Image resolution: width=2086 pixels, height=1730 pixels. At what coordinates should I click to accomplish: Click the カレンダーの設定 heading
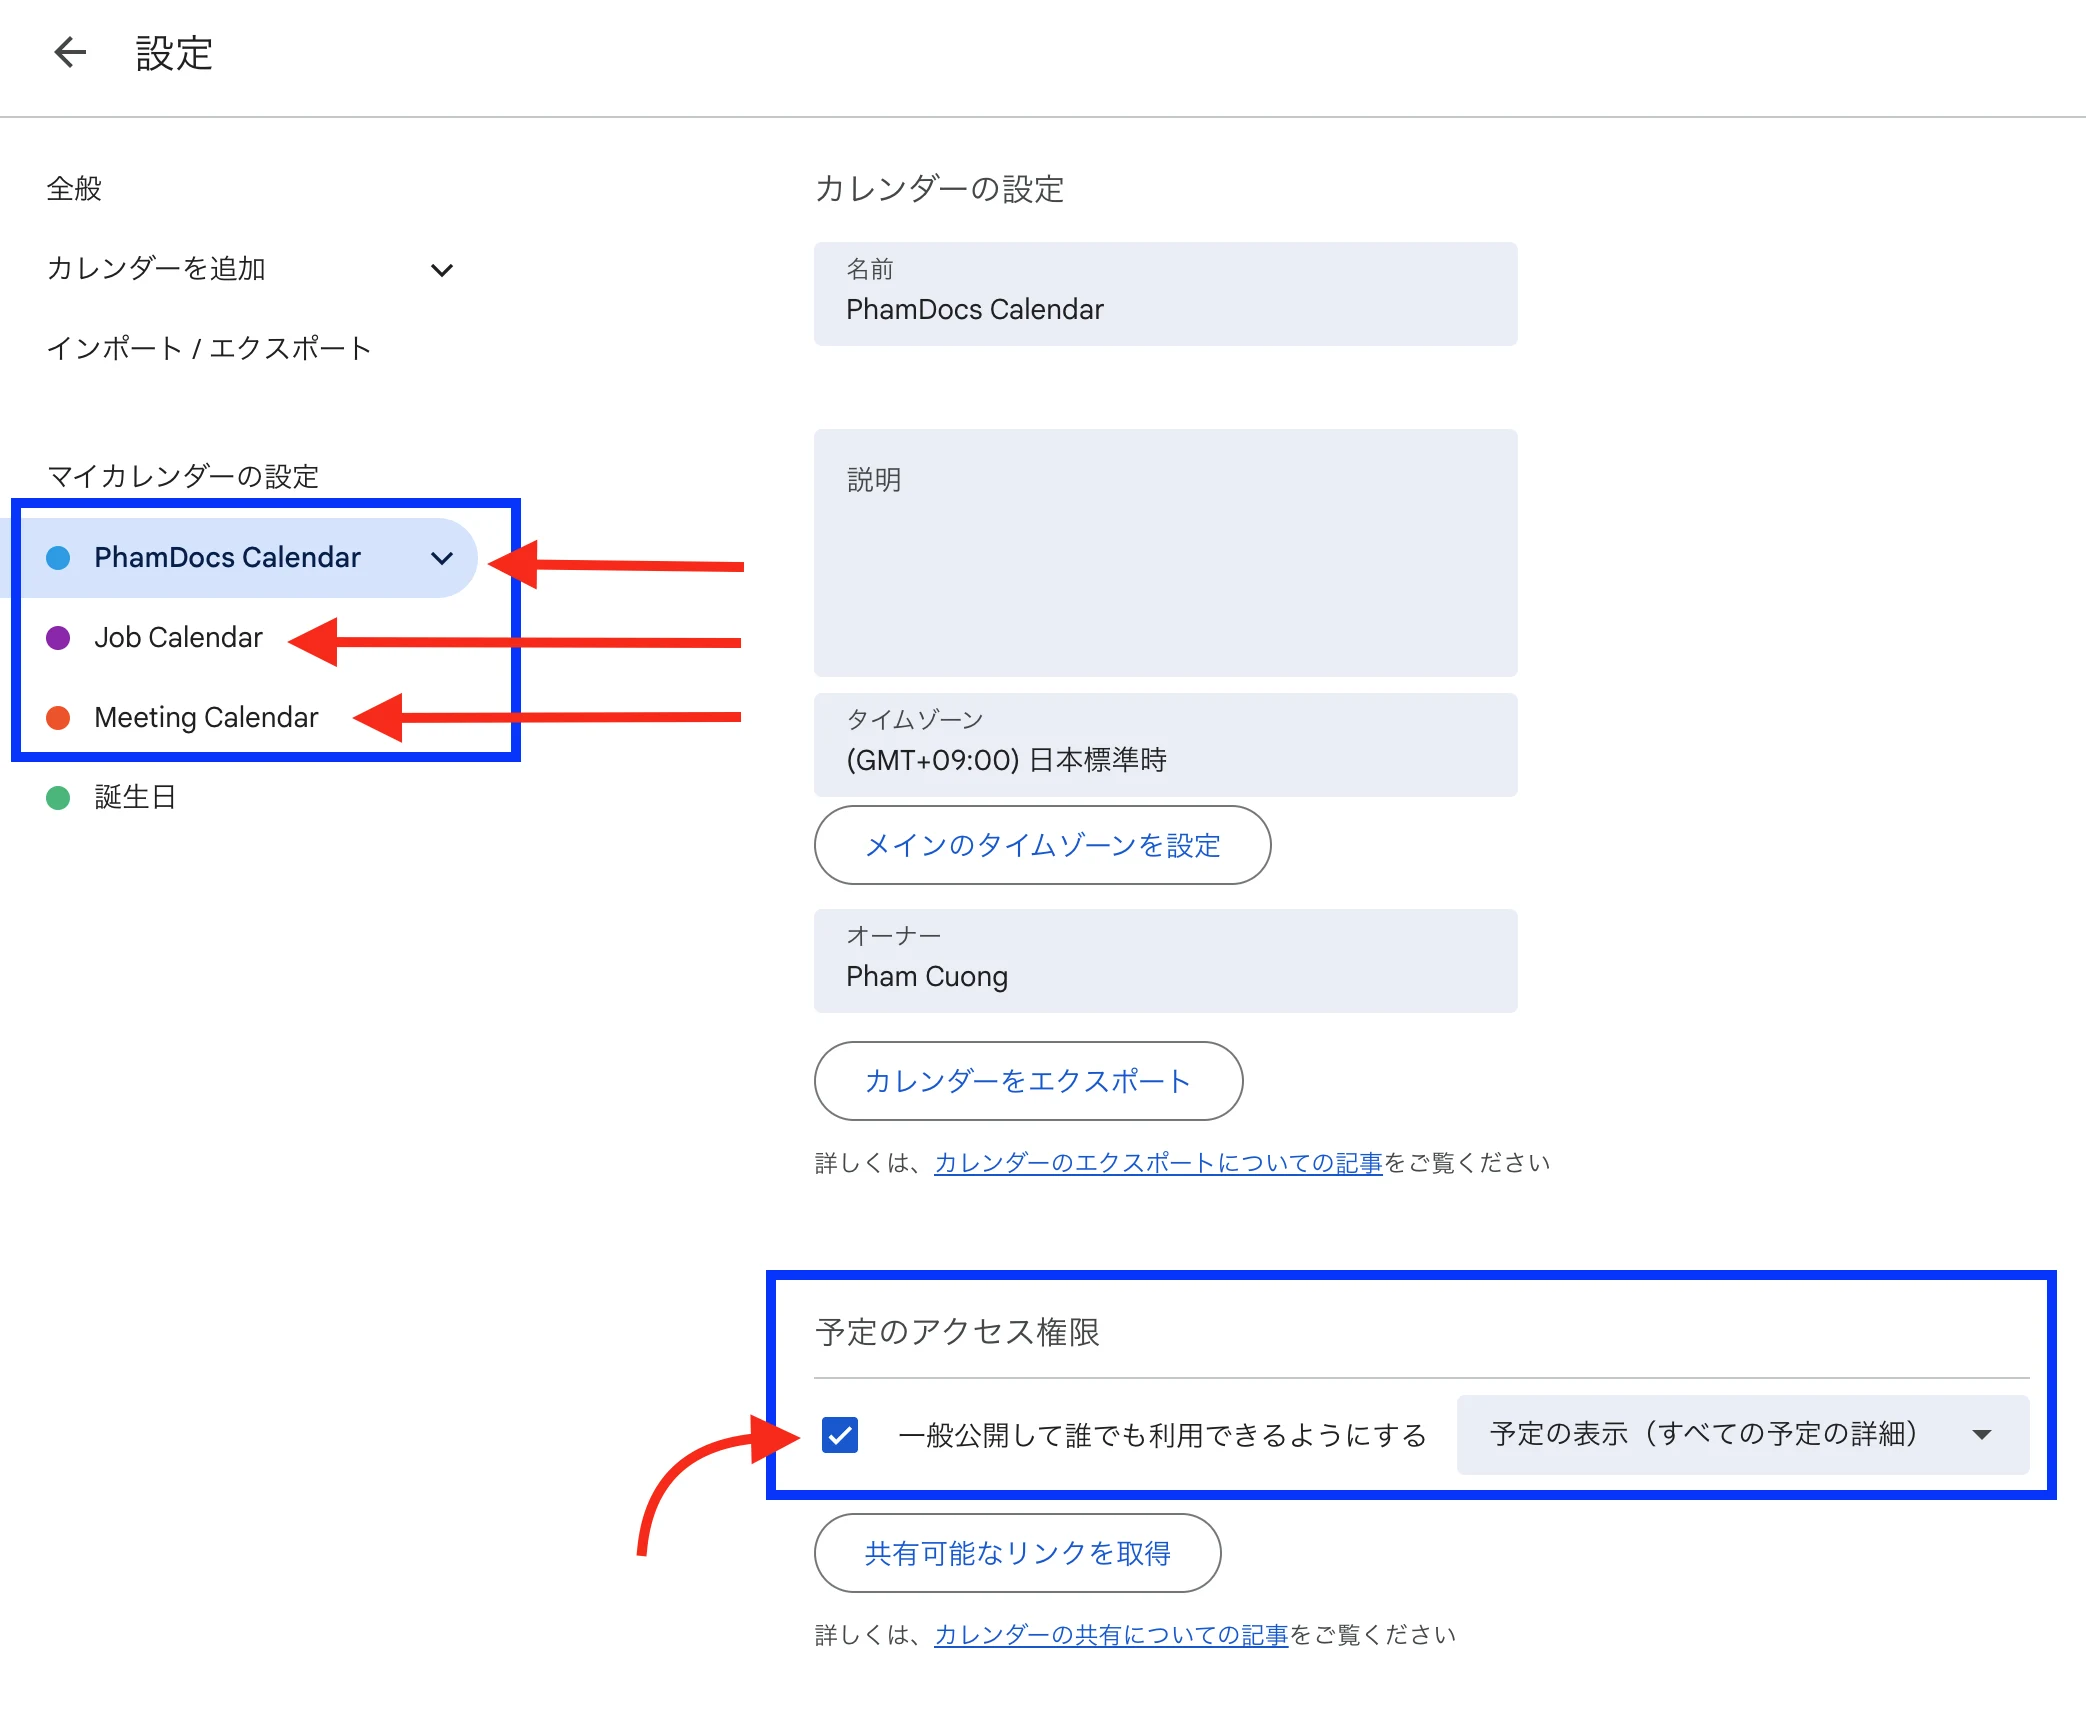pyautogui.click(x=939, y=188)
